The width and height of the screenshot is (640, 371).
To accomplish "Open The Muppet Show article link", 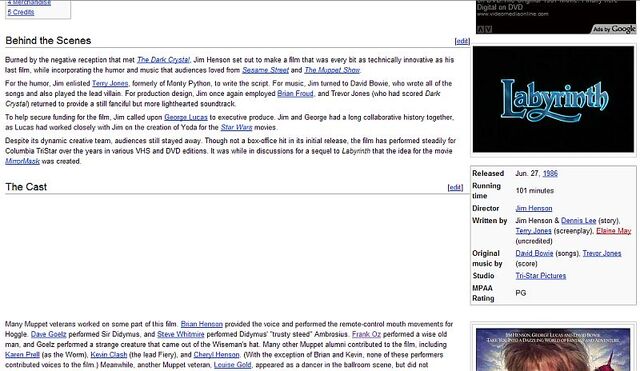I will (x=332, y=70).
